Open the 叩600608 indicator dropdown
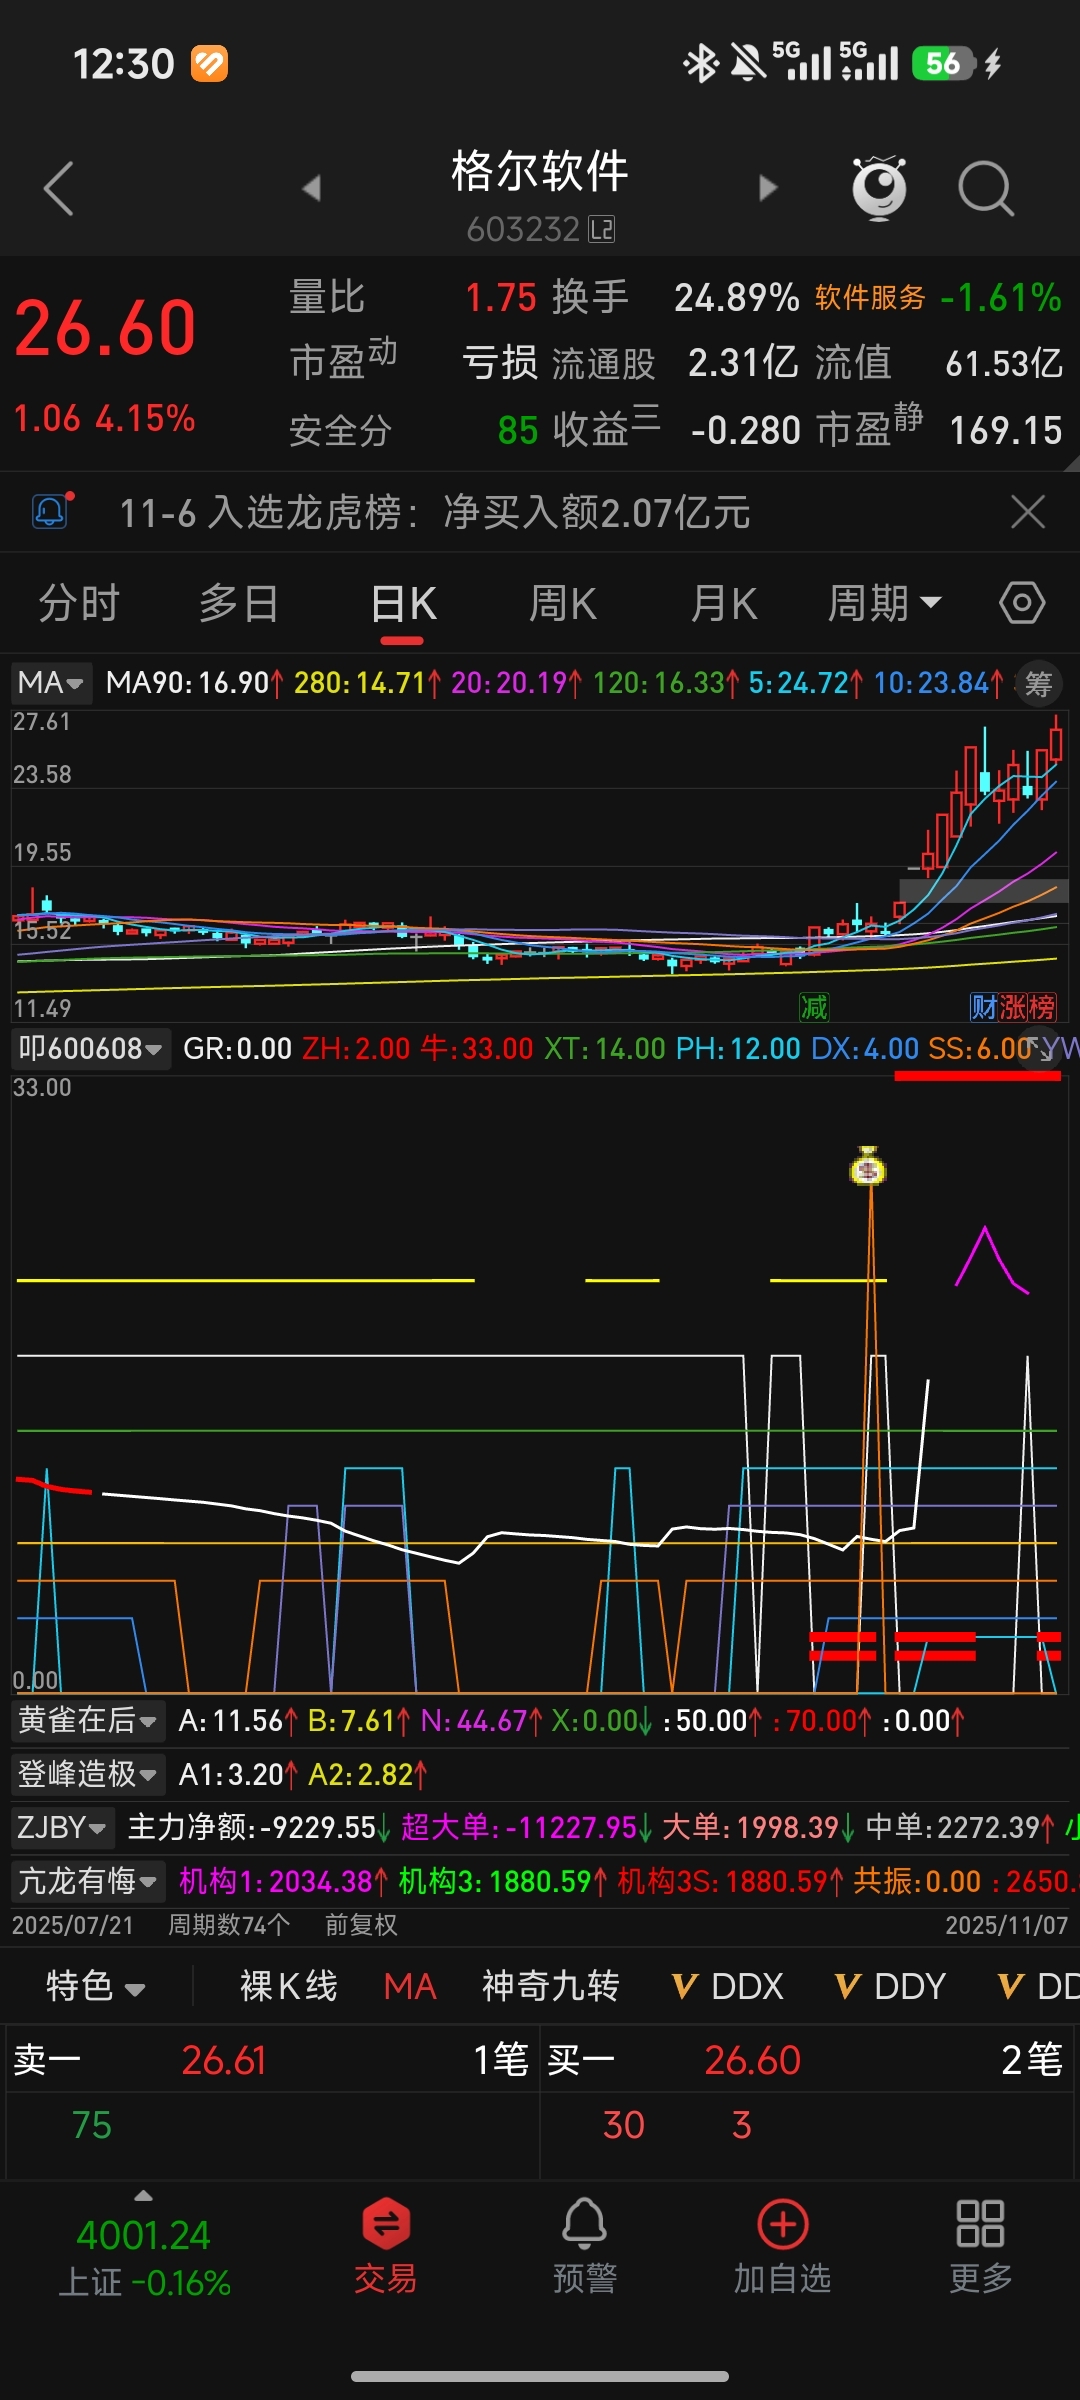The image size is (1080, 2400). click(x=90, y=1048)
